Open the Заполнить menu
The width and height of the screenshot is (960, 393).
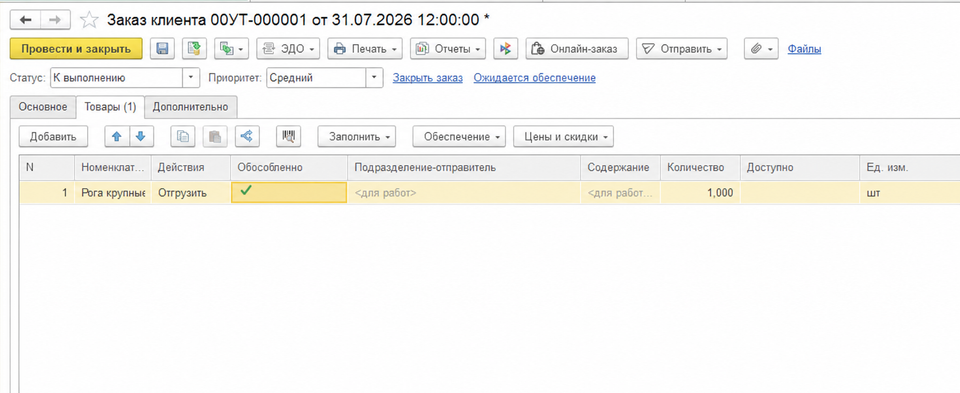[x=356, y=137]
